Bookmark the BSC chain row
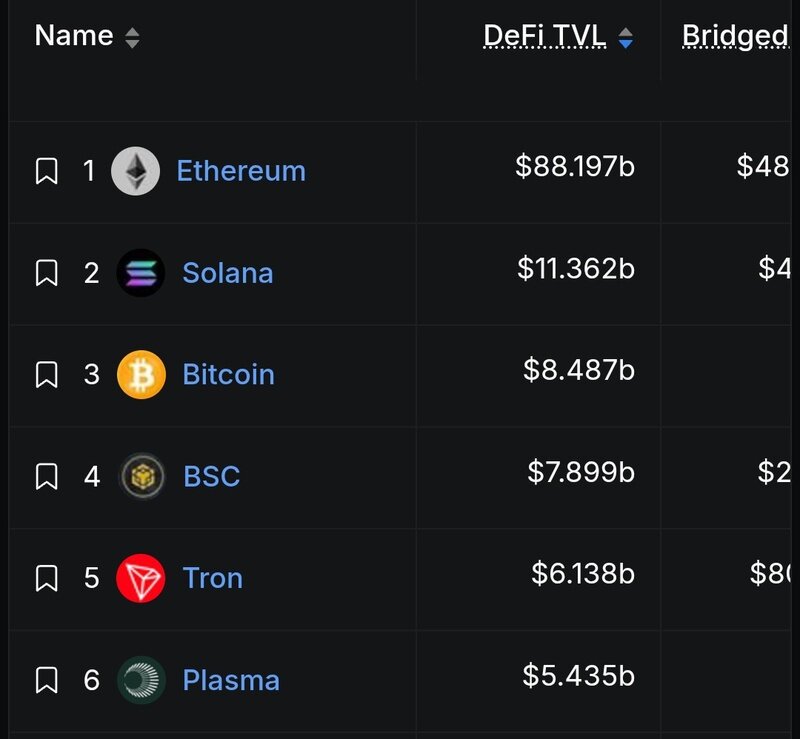The width and height of the screenshot is (800, 739). pyautogui.click(x=46, y=476)
